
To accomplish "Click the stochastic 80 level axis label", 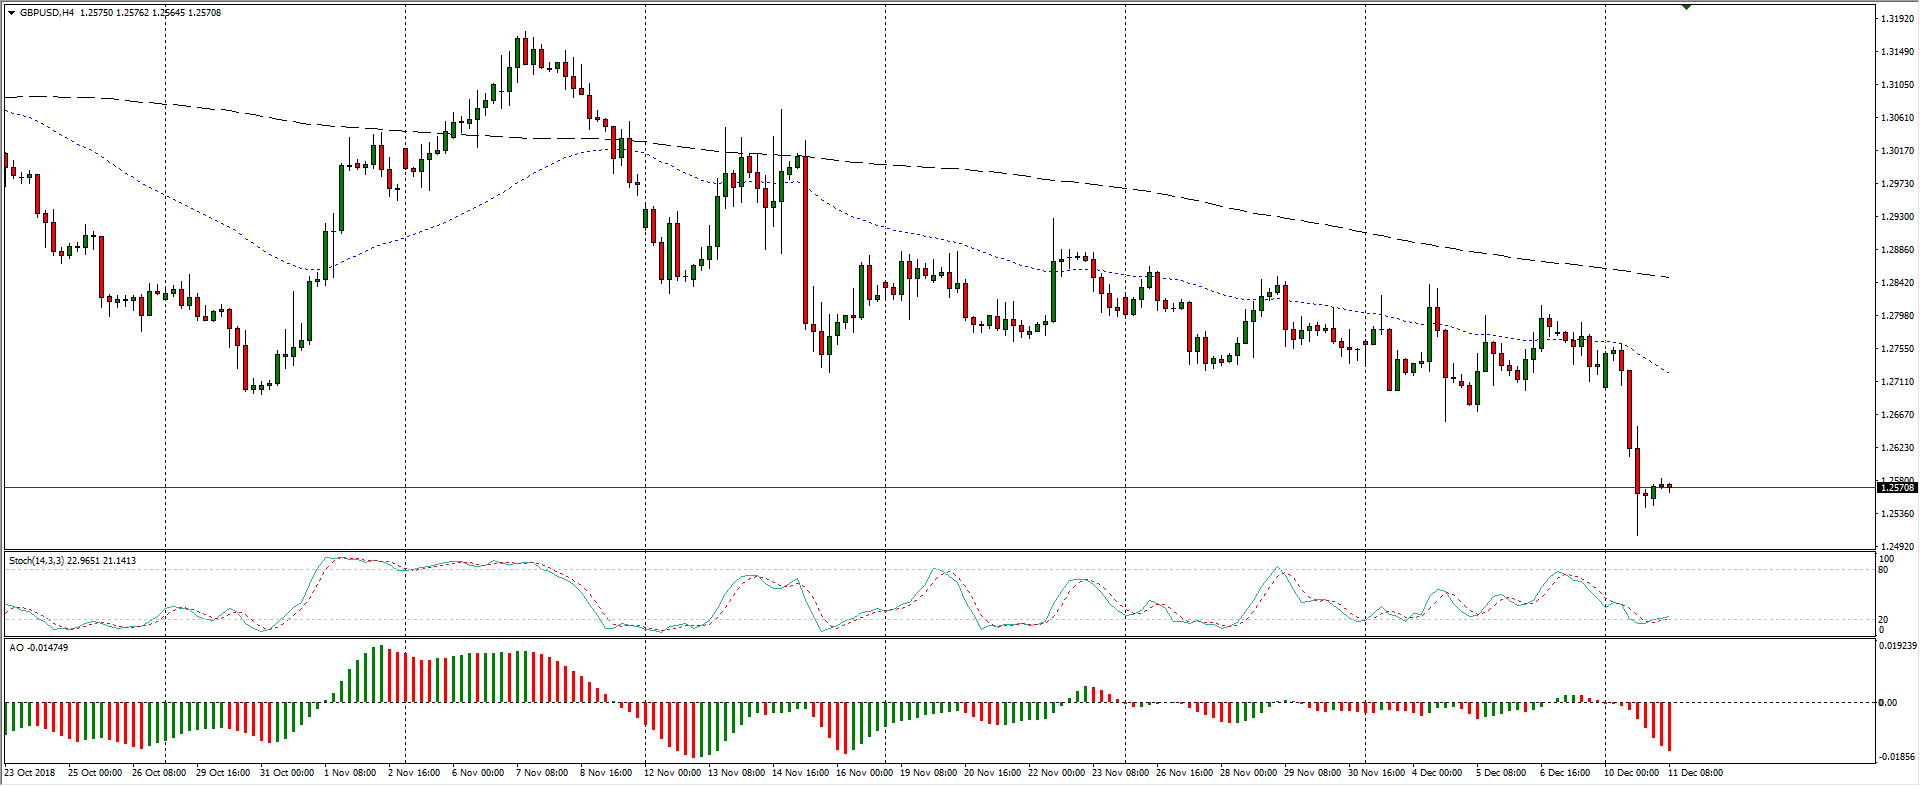I will pos(1883,570).
